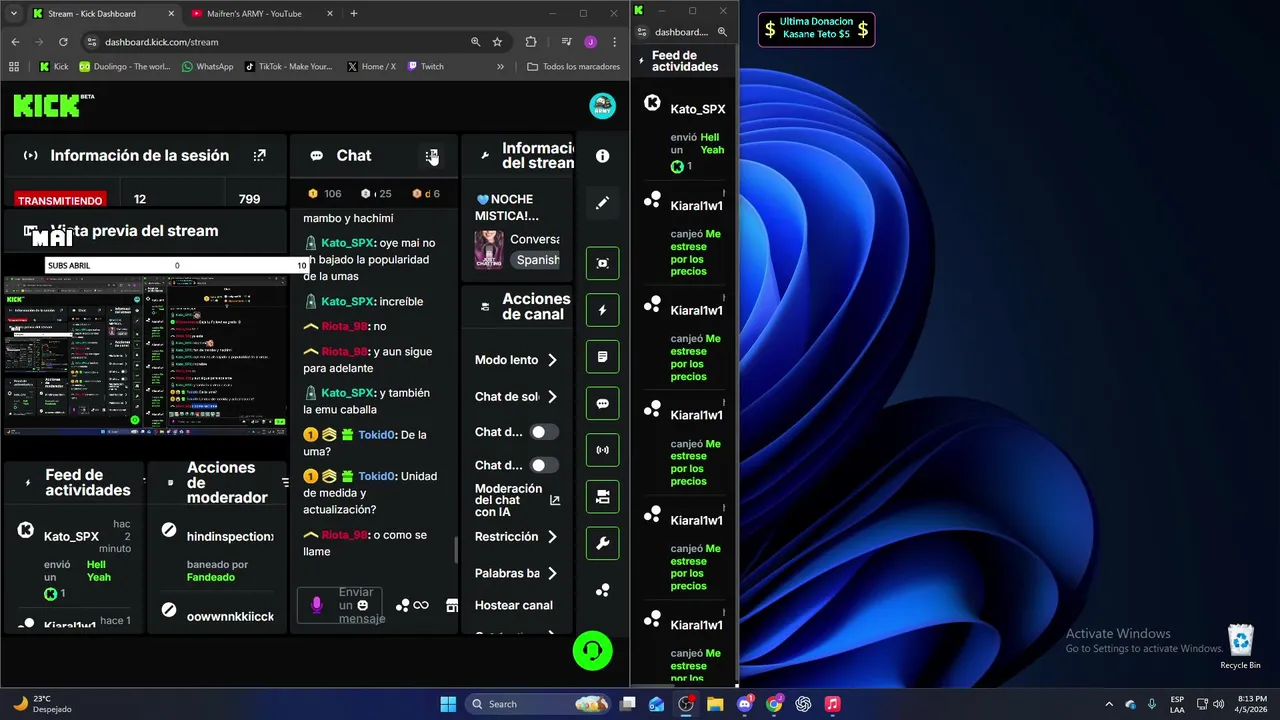The image size is (1280, 720).
Task: Open Discord from the taskbar
Action: 745,704
